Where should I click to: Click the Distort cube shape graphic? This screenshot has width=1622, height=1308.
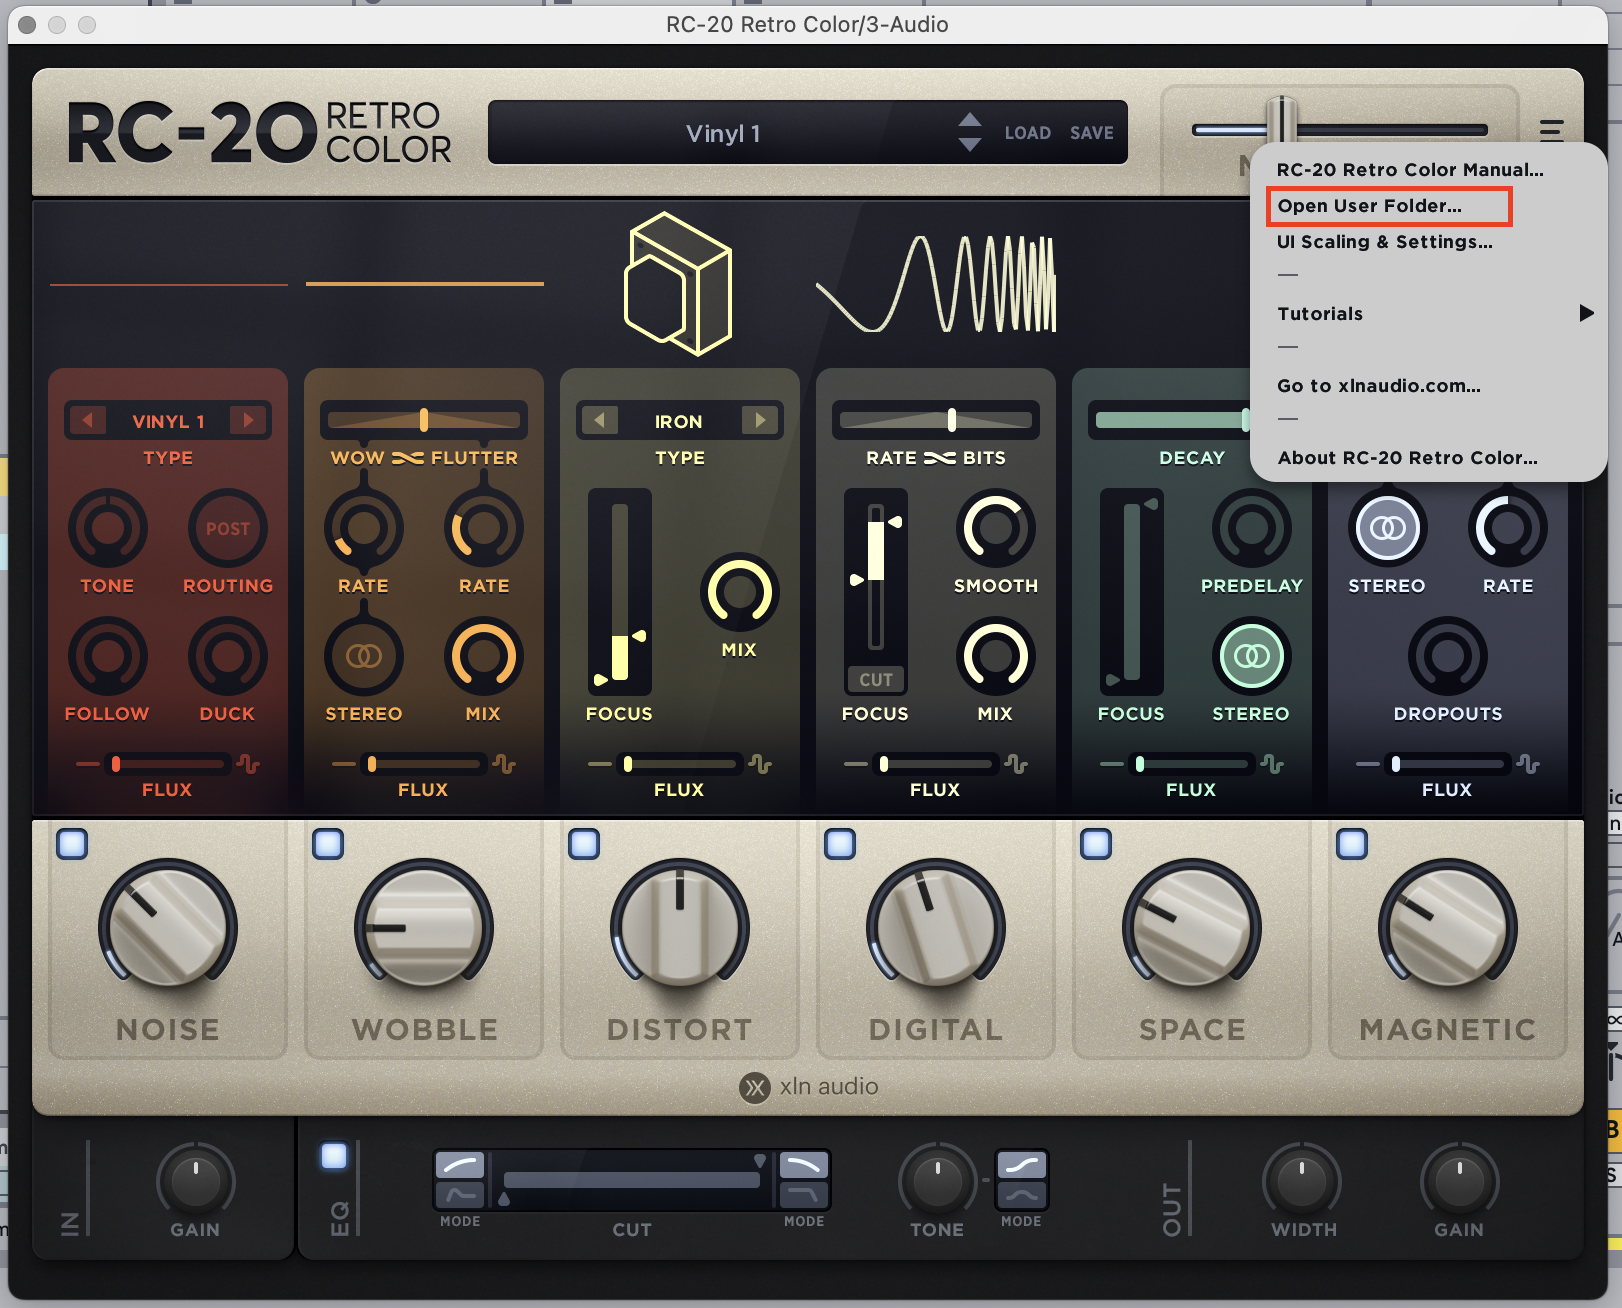(x=679, y=284)
